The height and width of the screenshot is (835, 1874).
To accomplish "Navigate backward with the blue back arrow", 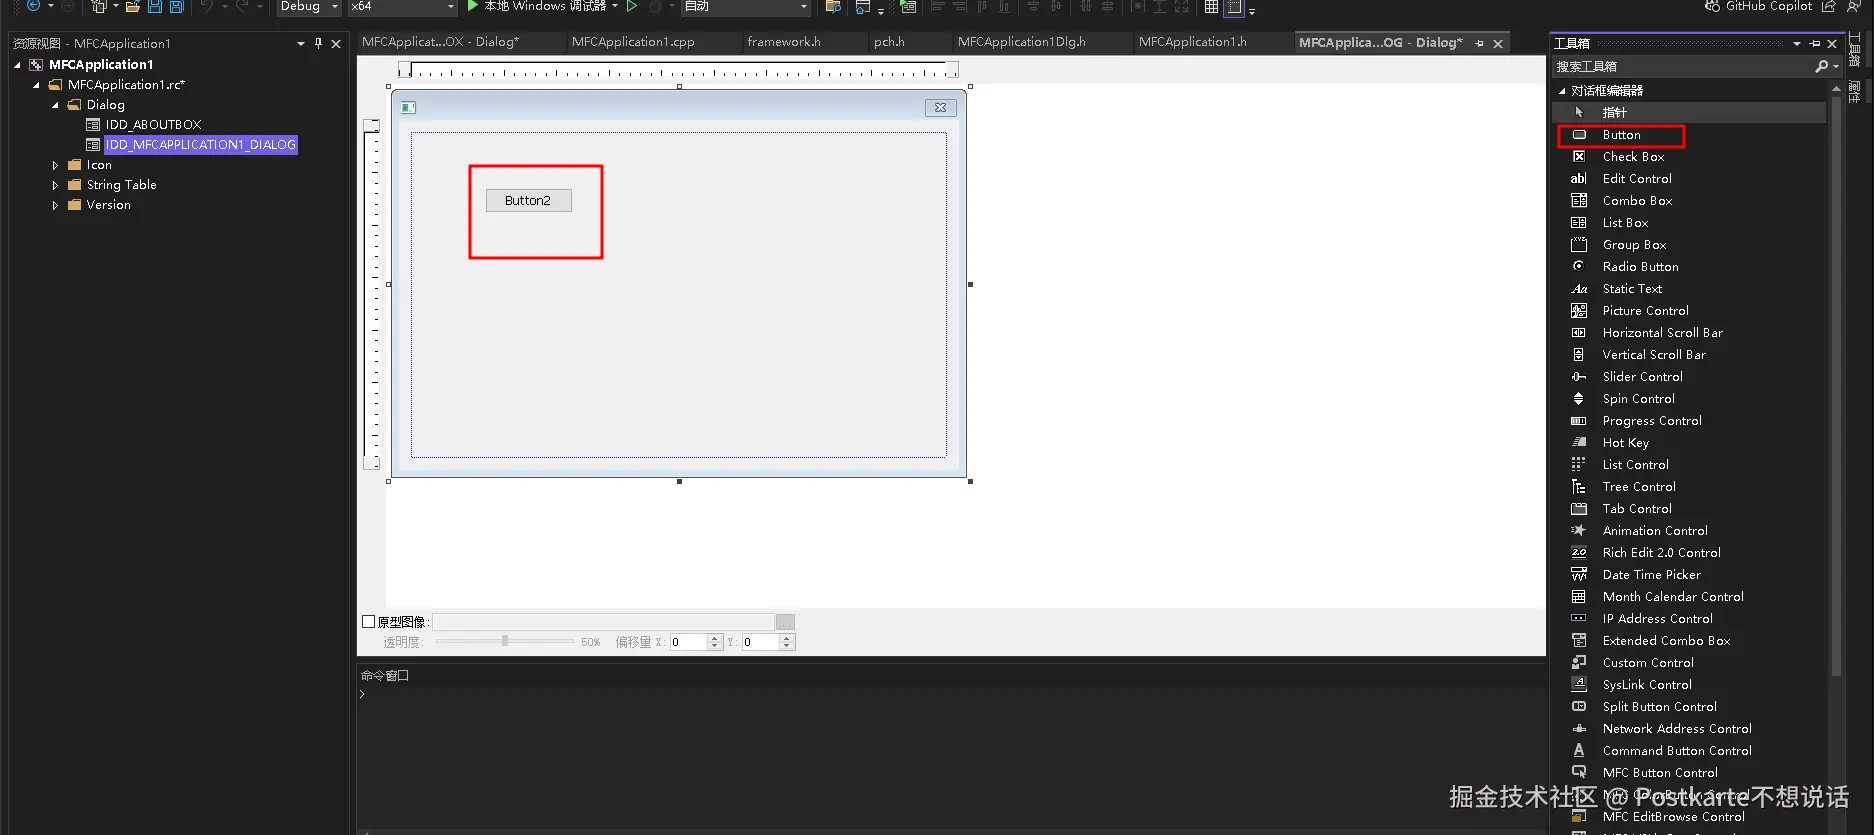I will pyautogui.click(x=33, y=6).
